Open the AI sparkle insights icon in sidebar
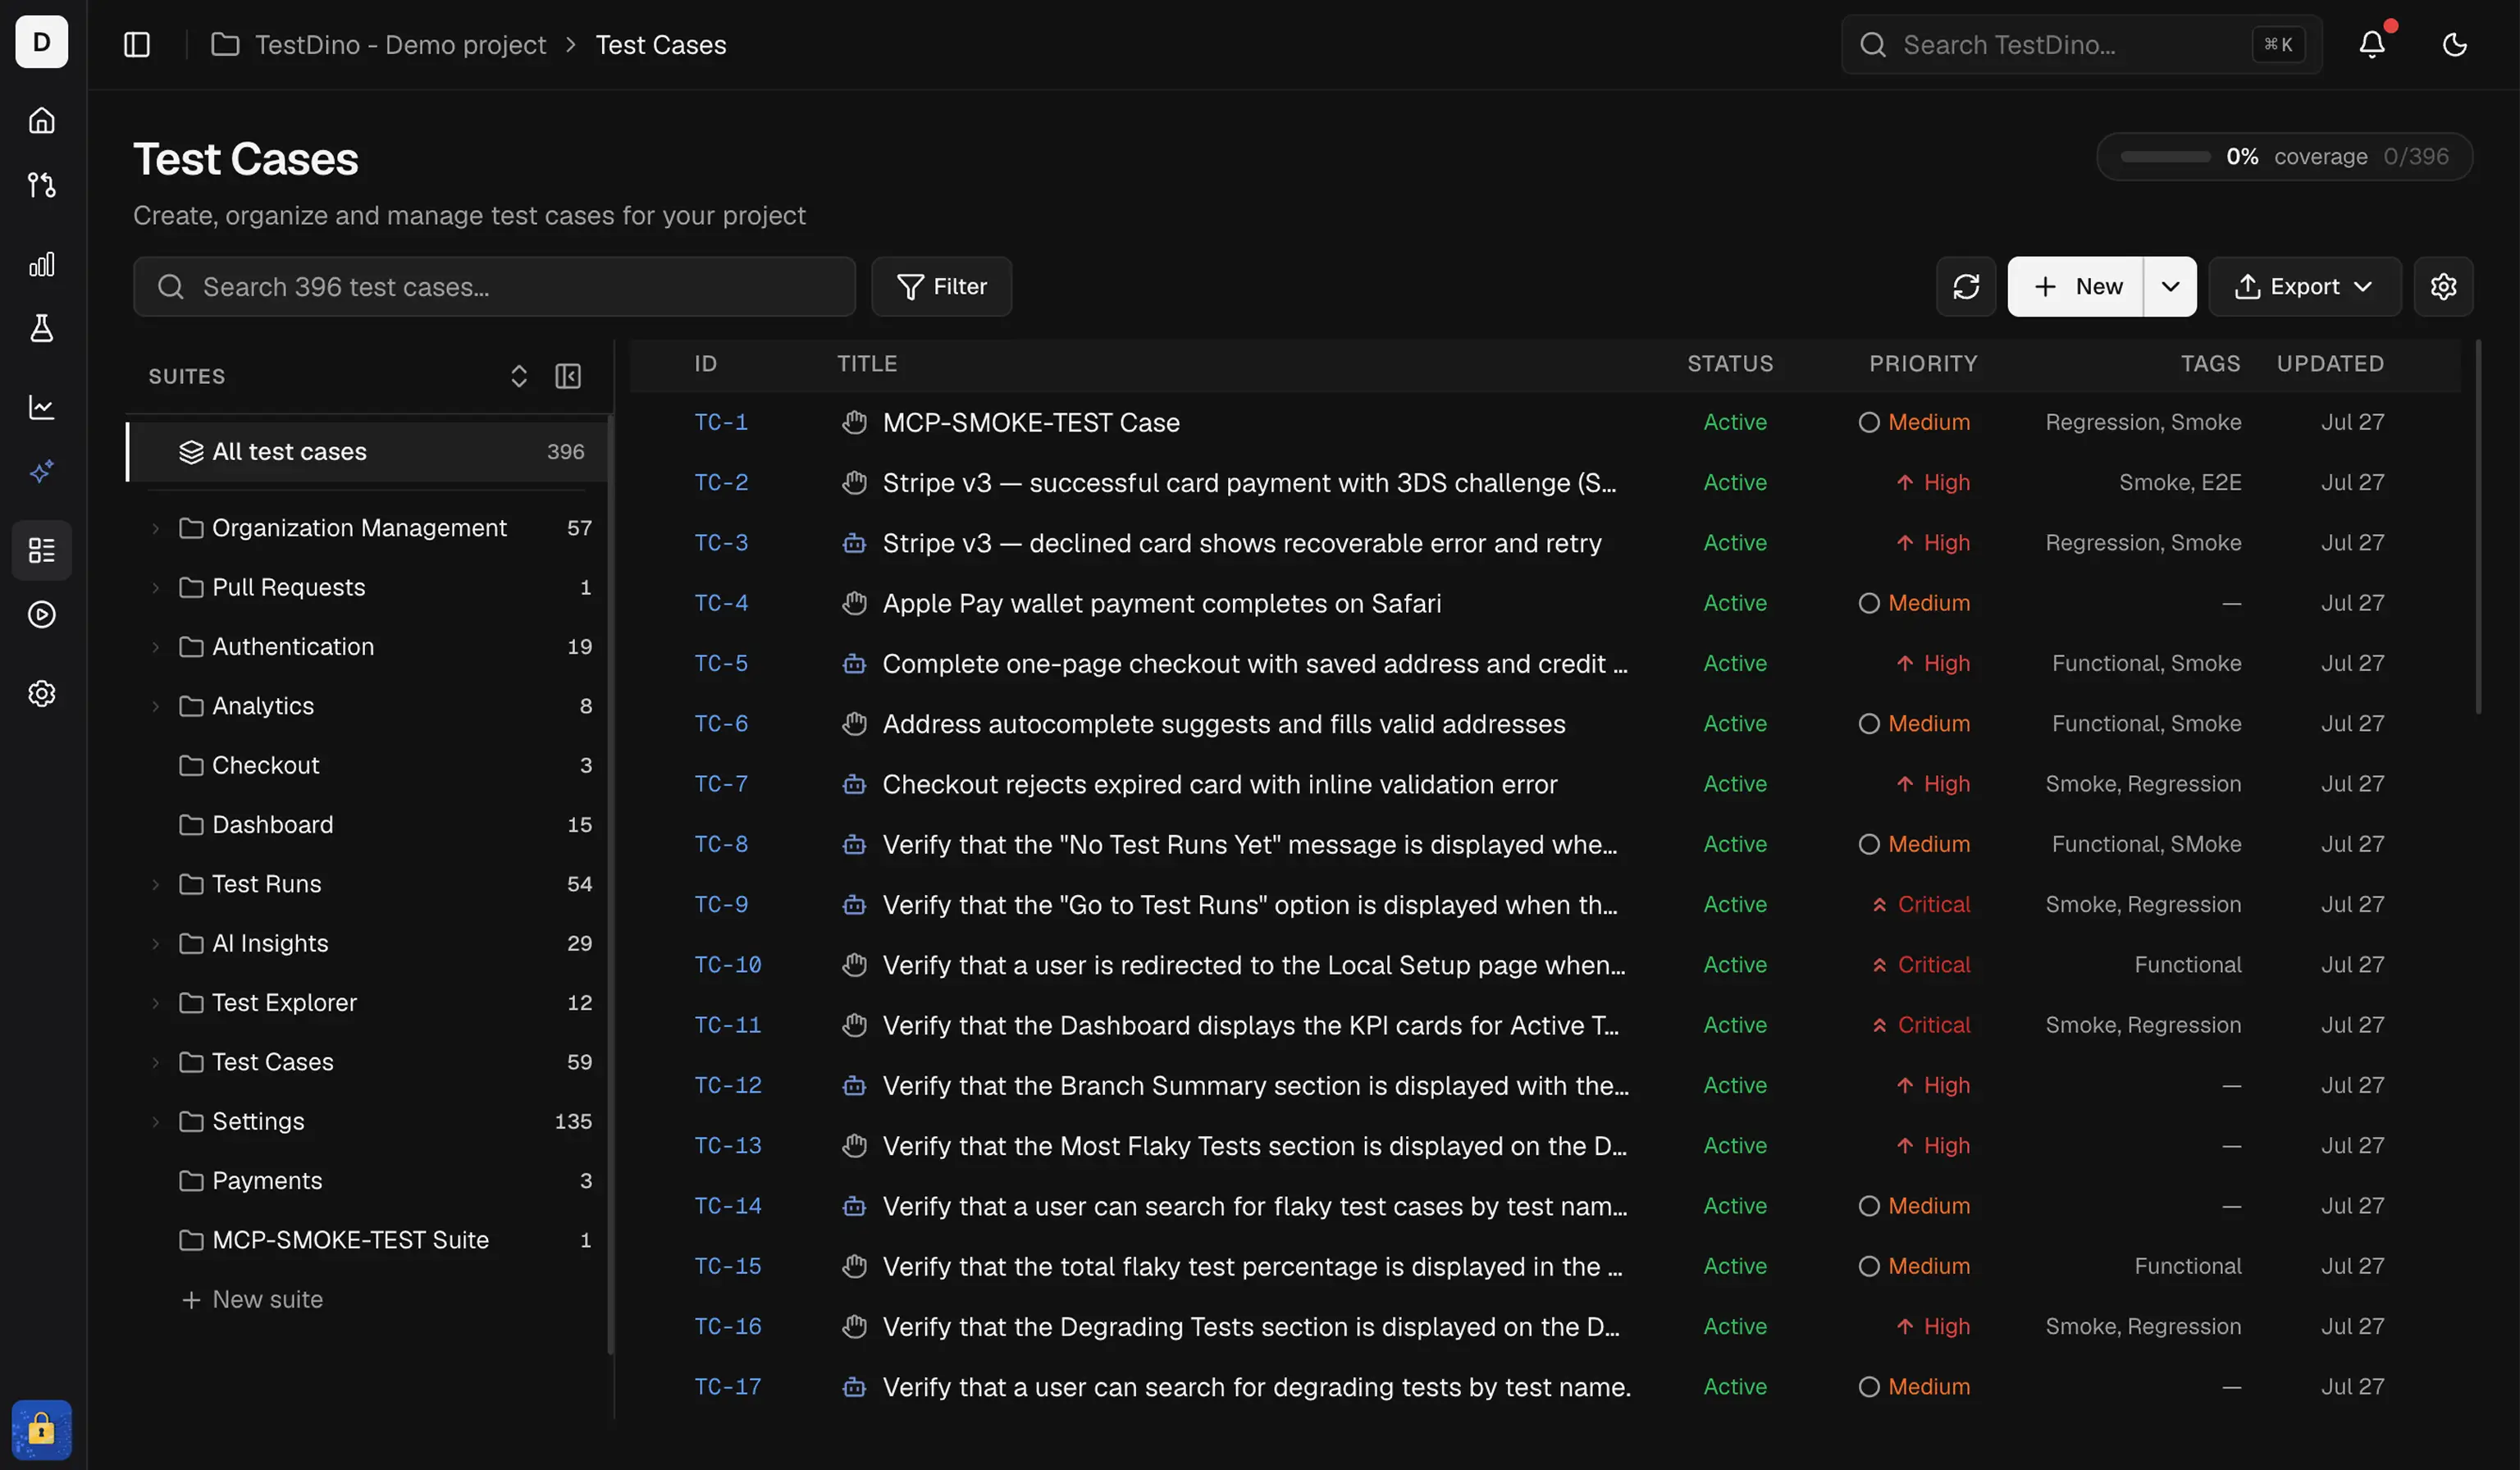Viewport: 2520px width, 1470px height. coord(42,471)
